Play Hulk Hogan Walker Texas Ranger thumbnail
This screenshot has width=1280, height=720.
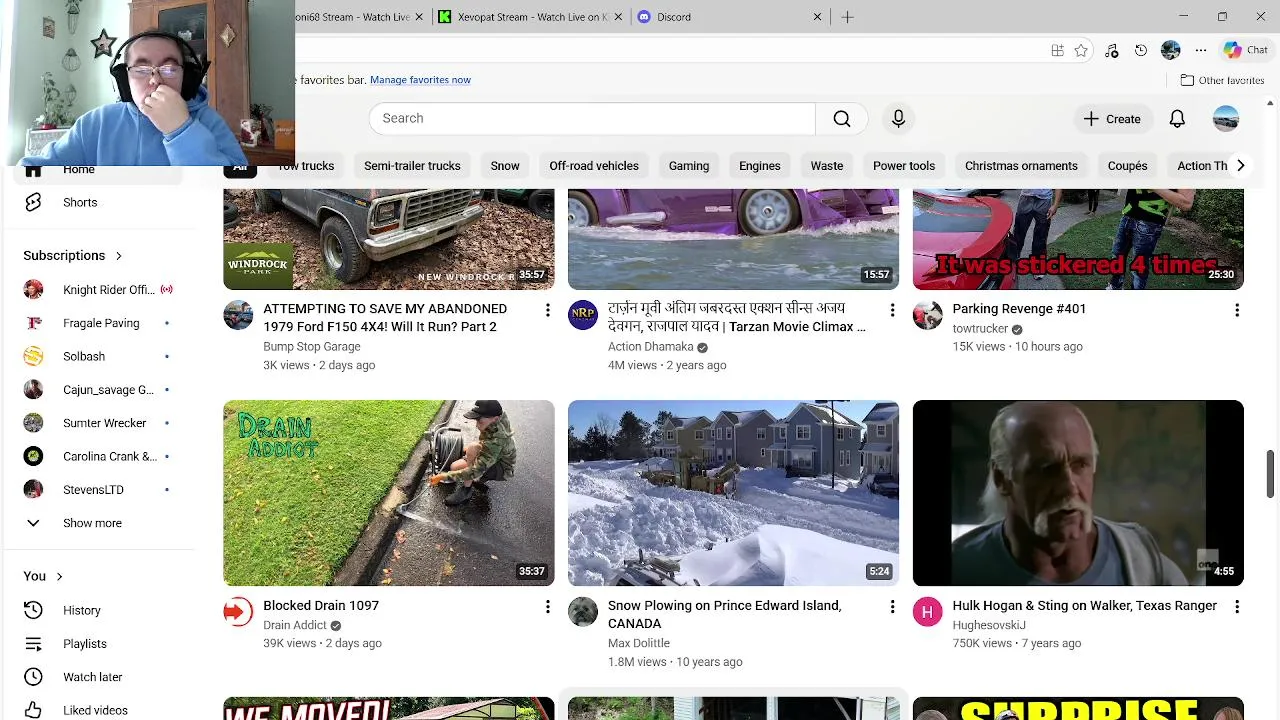1078,493
